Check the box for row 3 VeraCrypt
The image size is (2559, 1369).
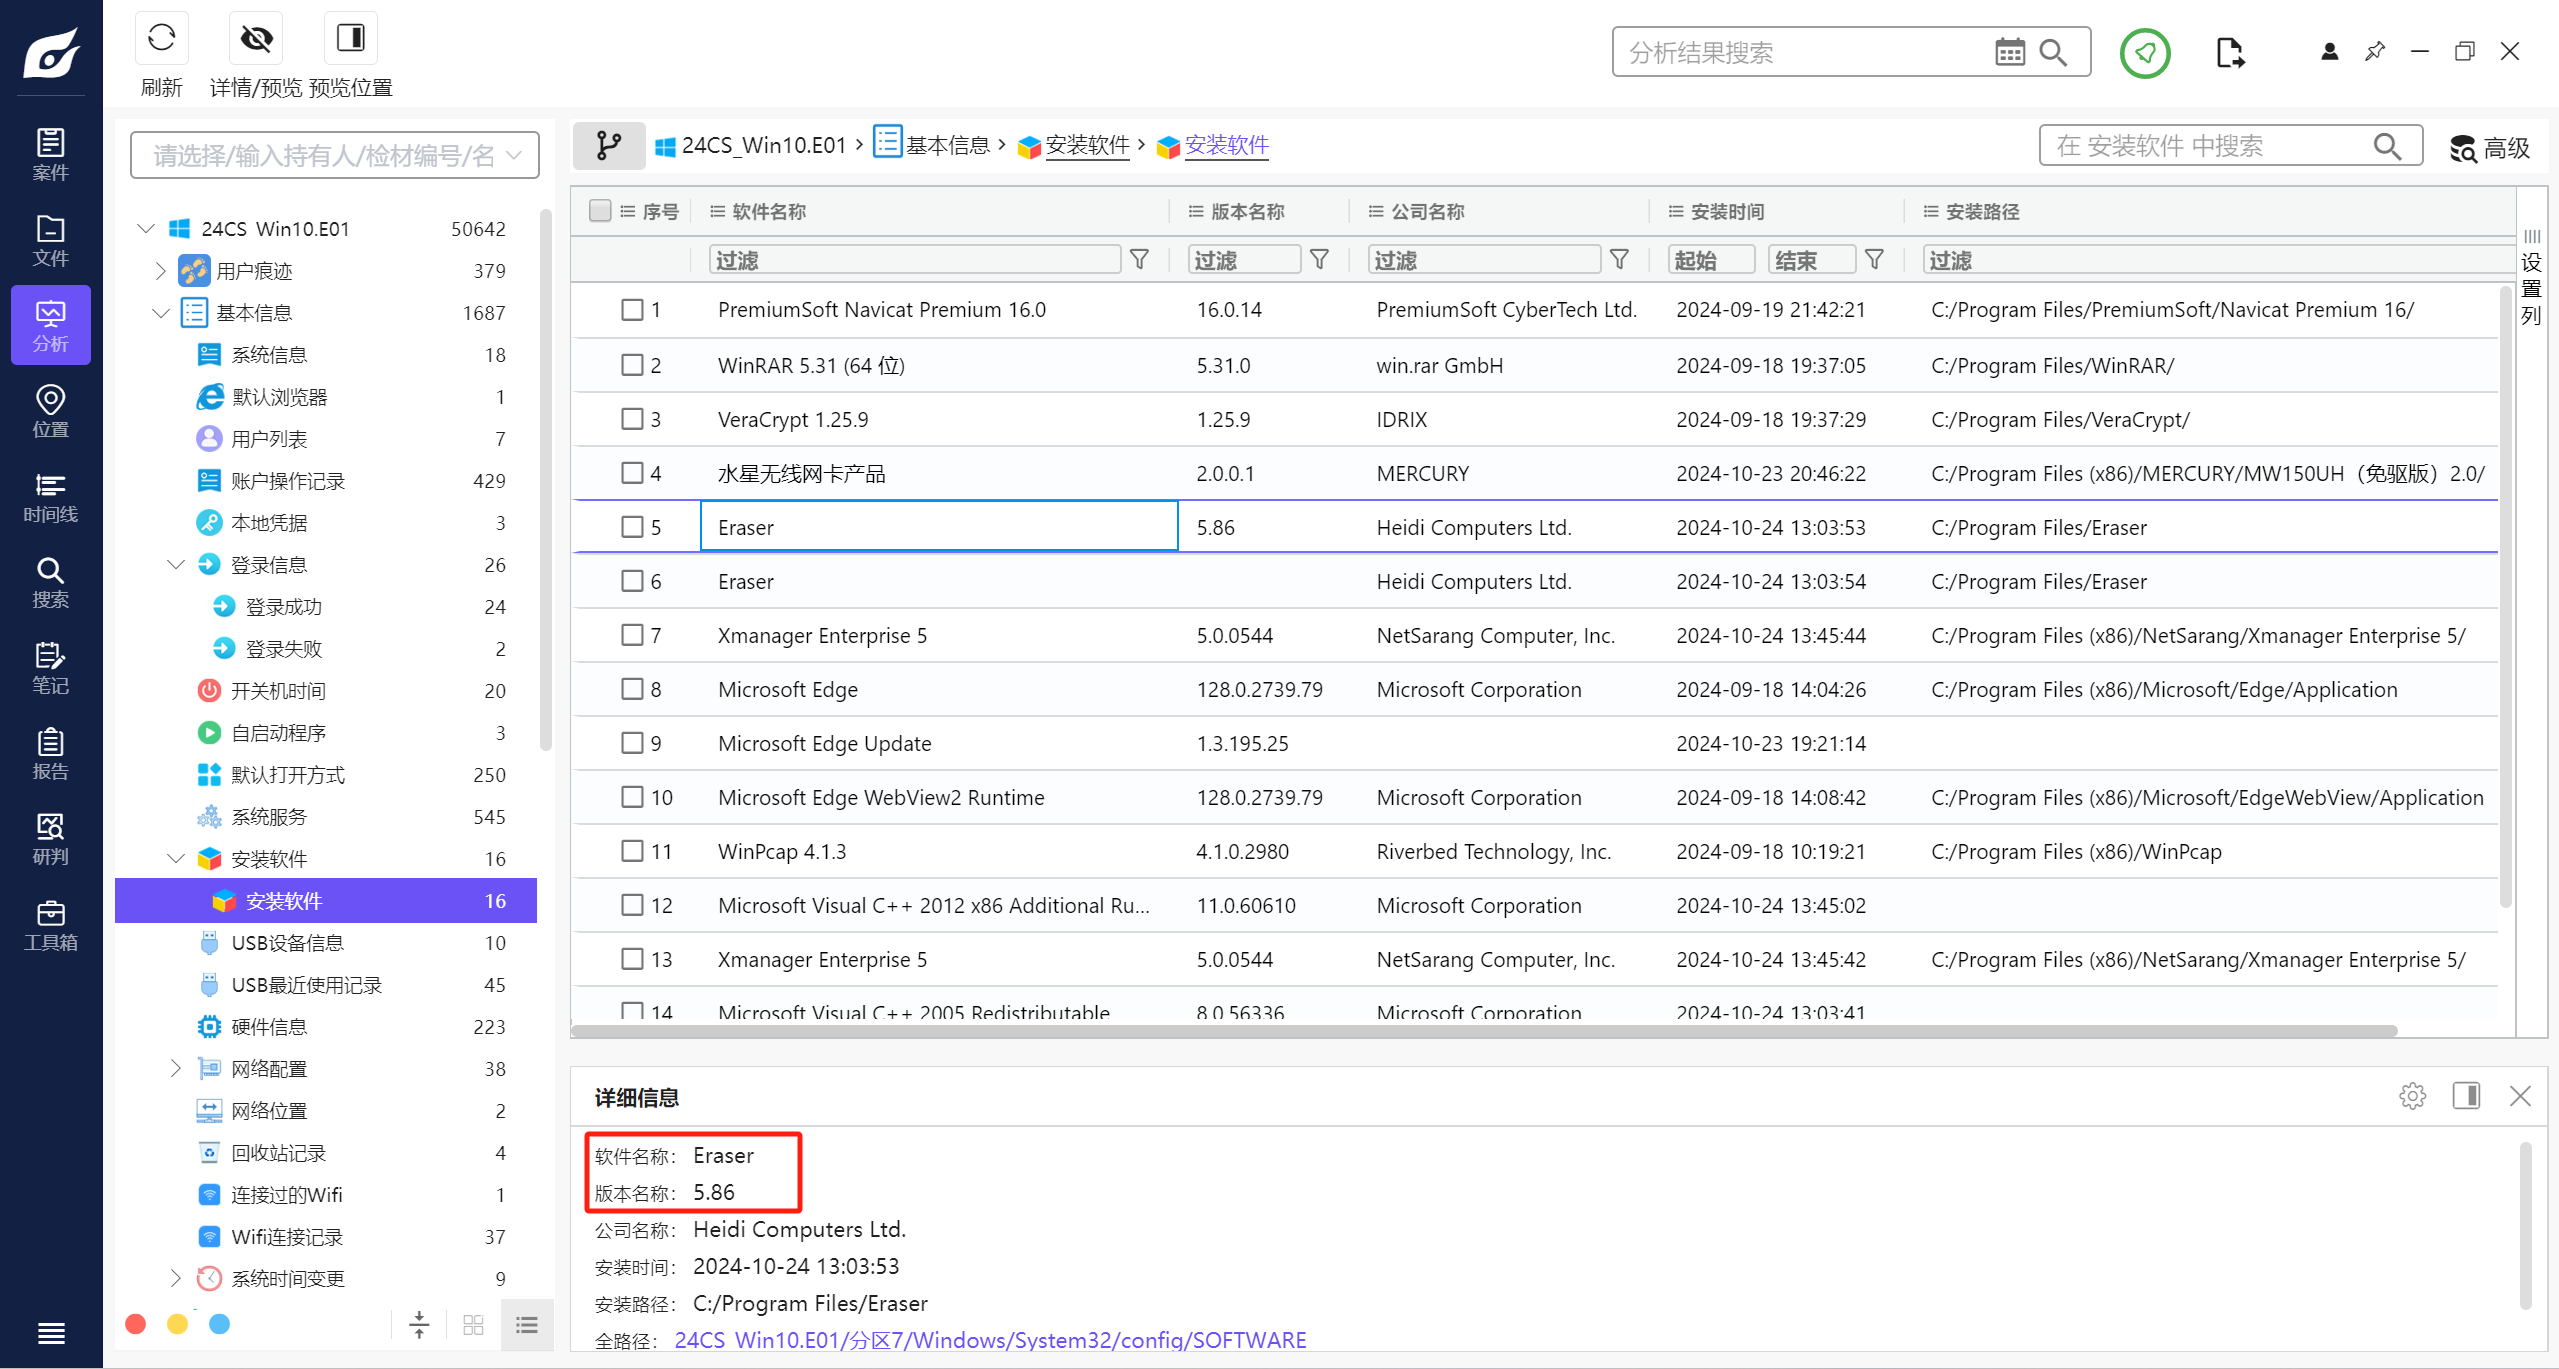(x=632, y=419)
